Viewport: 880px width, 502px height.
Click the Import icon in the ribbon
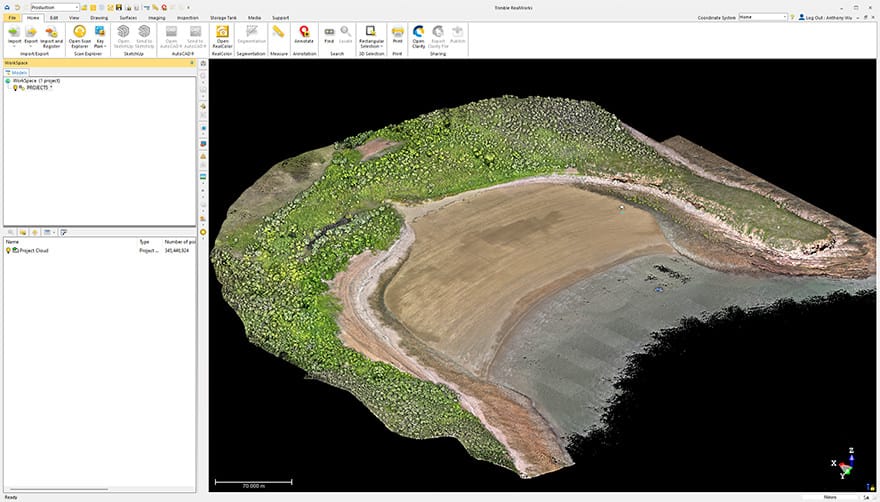click(x=14, y=33)
